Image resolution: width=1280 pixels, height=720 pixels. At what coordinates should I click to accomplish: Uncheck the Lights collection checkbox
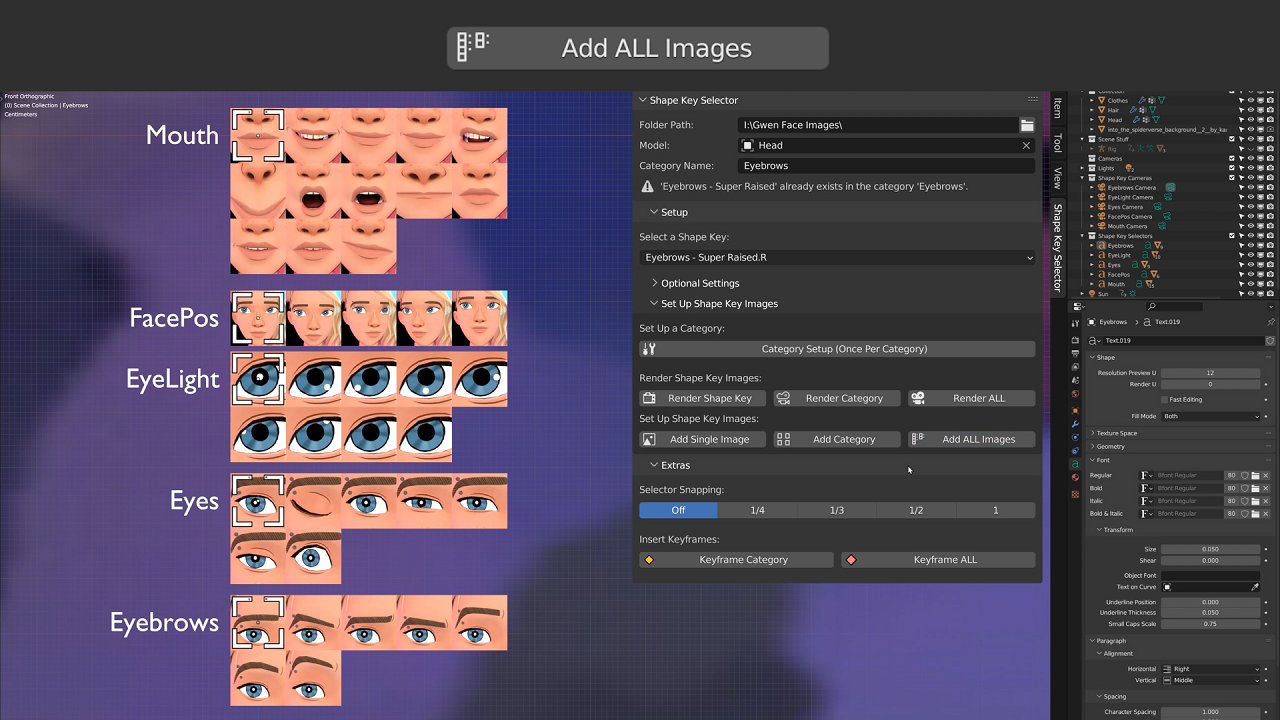(1232, 168)
